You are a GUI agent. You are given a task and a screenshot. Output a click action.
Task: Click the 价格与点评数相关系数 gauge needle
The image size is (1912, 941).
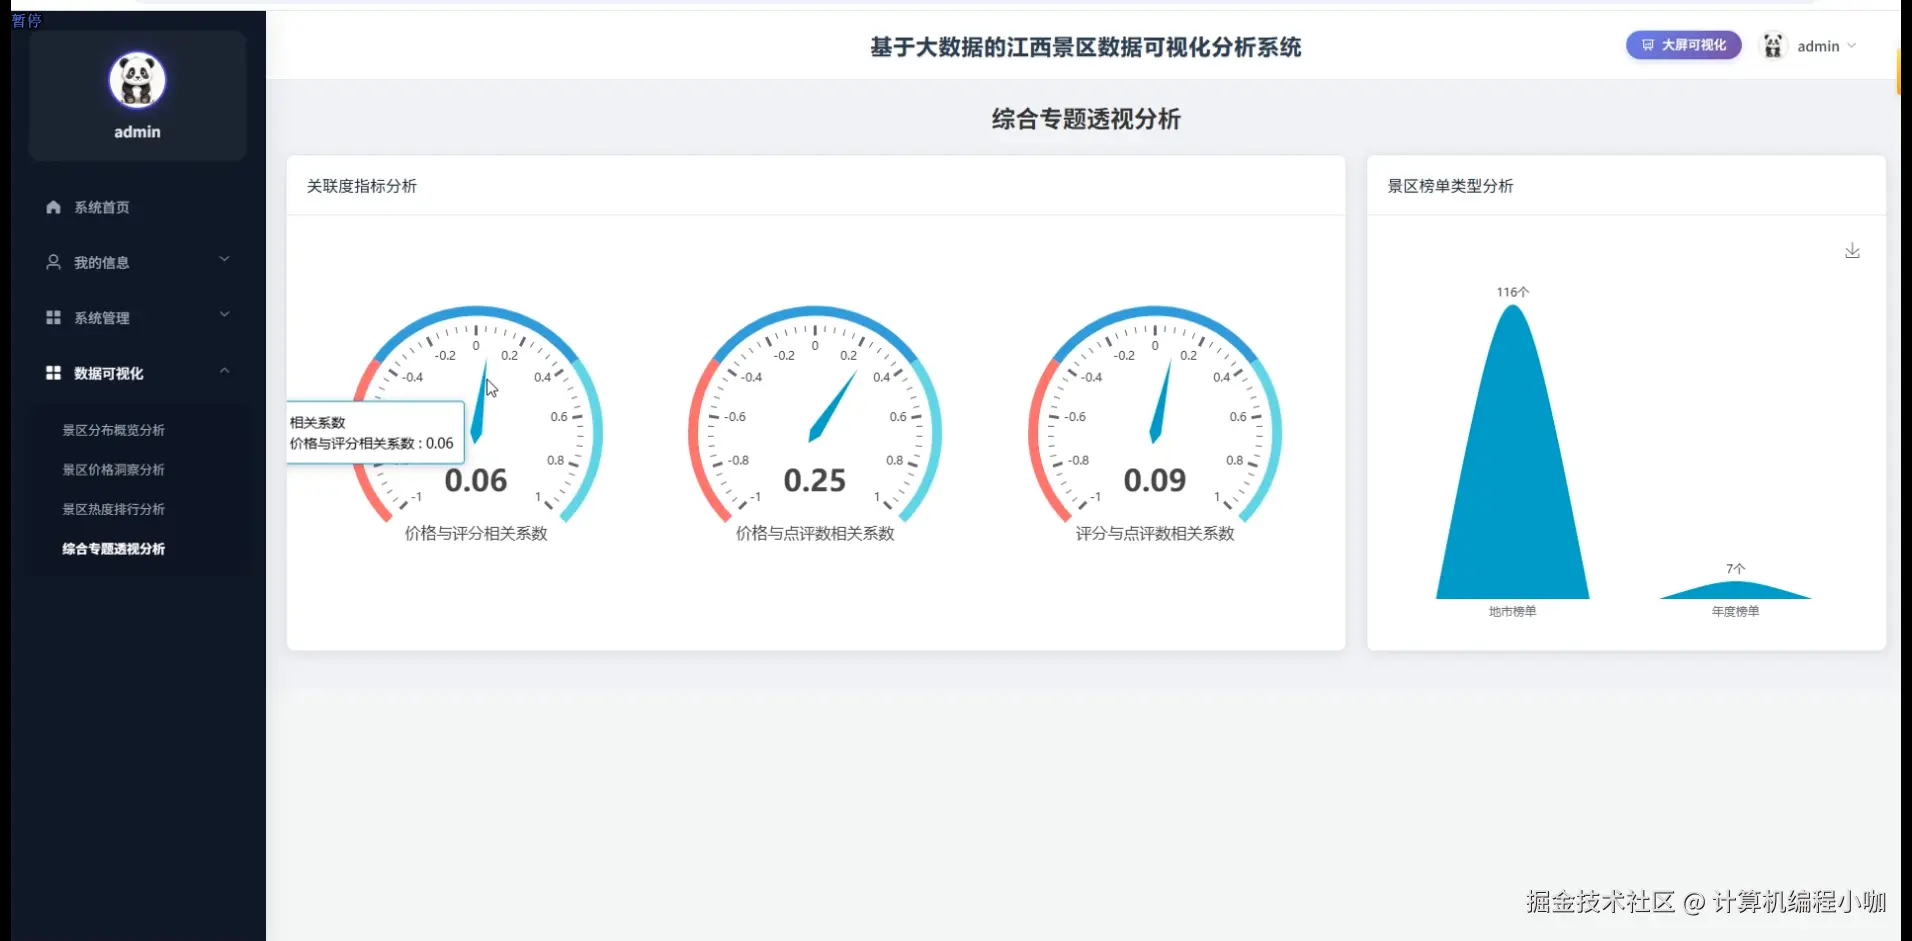831,407
